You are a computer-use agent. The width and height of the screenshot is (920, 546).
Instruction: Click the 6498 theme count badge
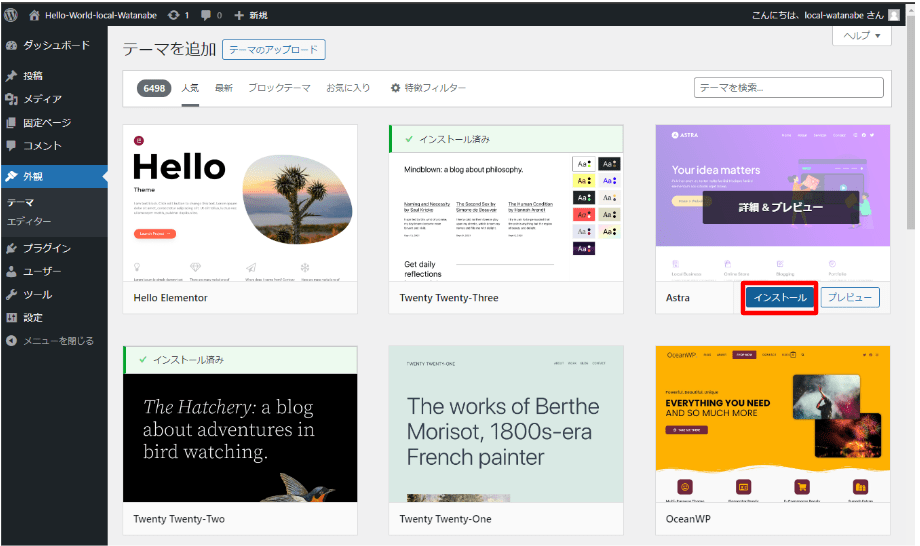(x=154, y=89)
